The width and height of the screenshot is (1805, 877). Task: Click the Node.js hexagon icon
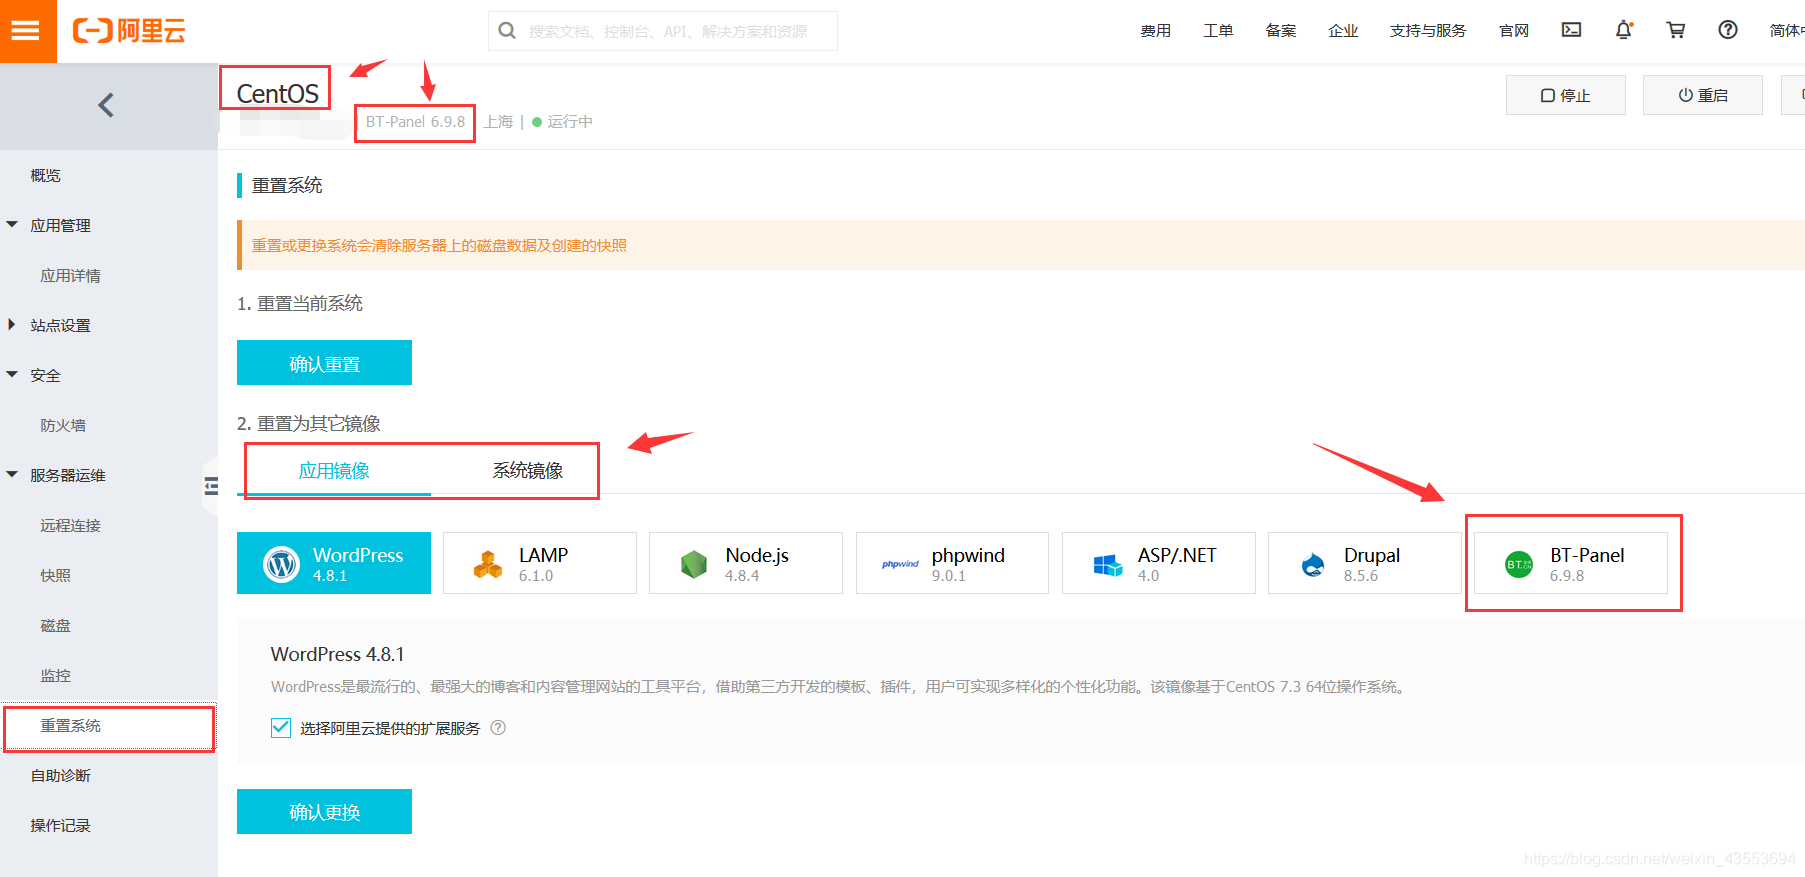coord(694,565)
